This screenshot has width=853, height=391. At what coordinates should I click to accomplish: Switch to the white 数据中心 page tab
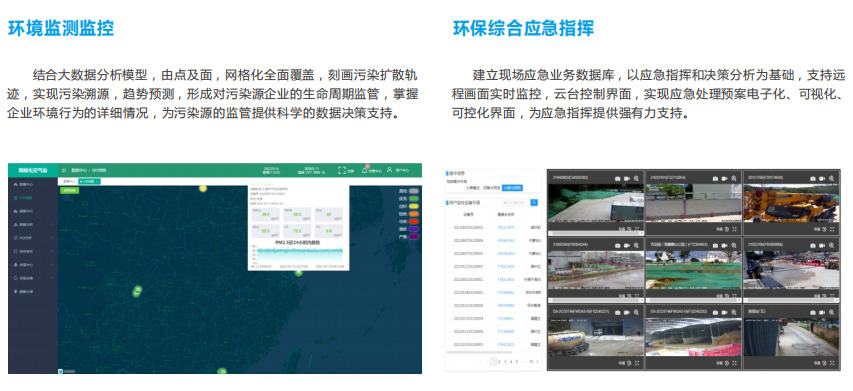tap(69, 182)
